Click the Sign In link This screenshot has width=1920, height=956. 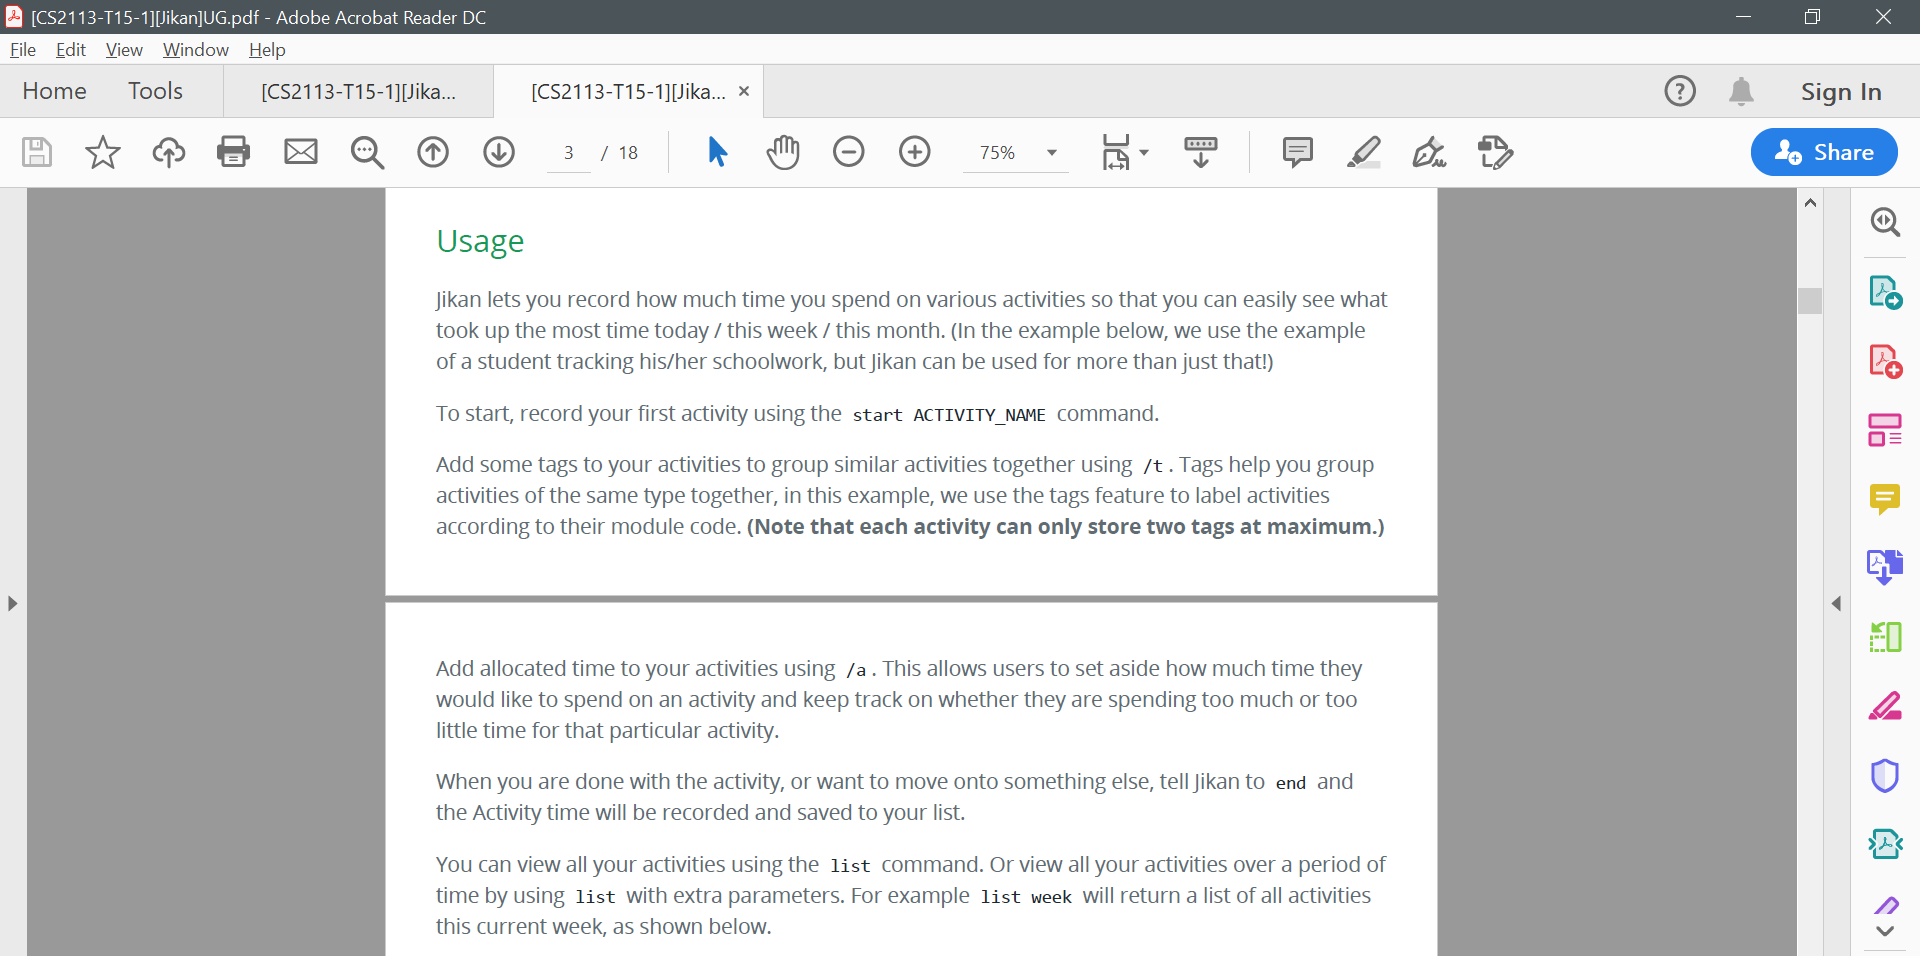1841,91
